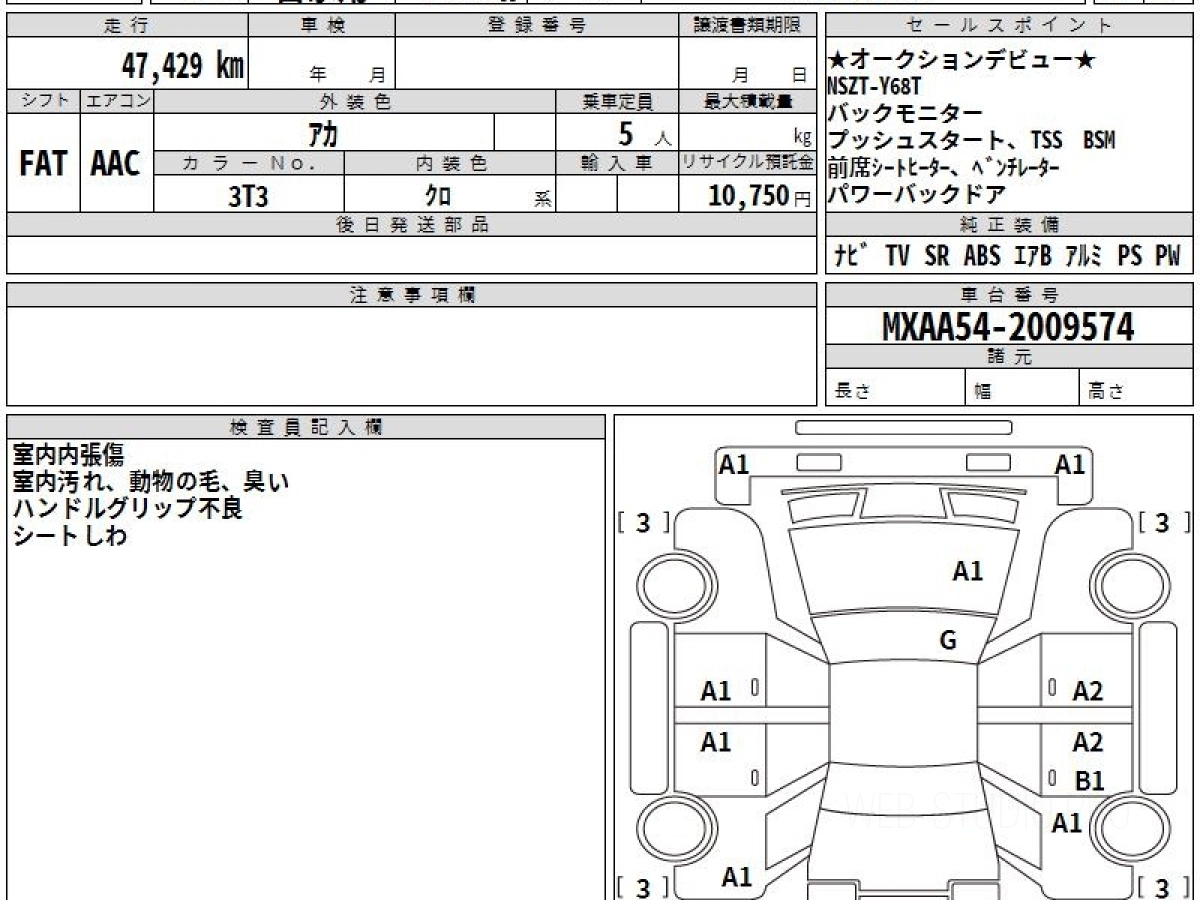This screenshot has width=1200, height=900.
Task: Click the 諸元 header
Action: pyautogui.click(x=1009, y=357)
